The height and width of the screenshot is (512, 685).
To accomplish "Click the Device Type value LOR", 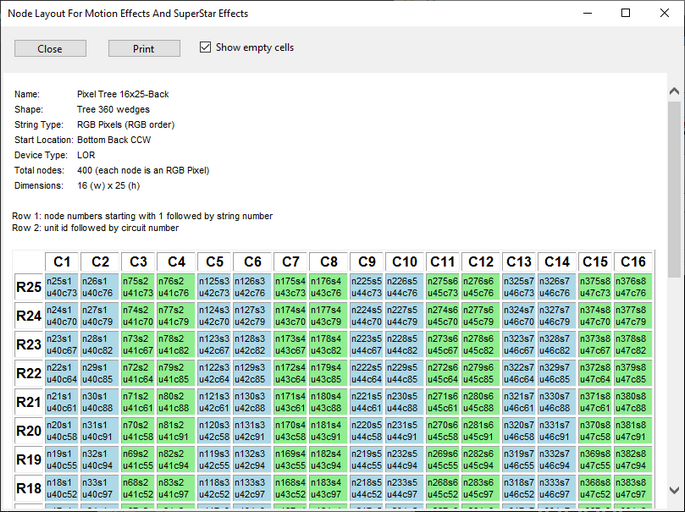I will point(86,155).
